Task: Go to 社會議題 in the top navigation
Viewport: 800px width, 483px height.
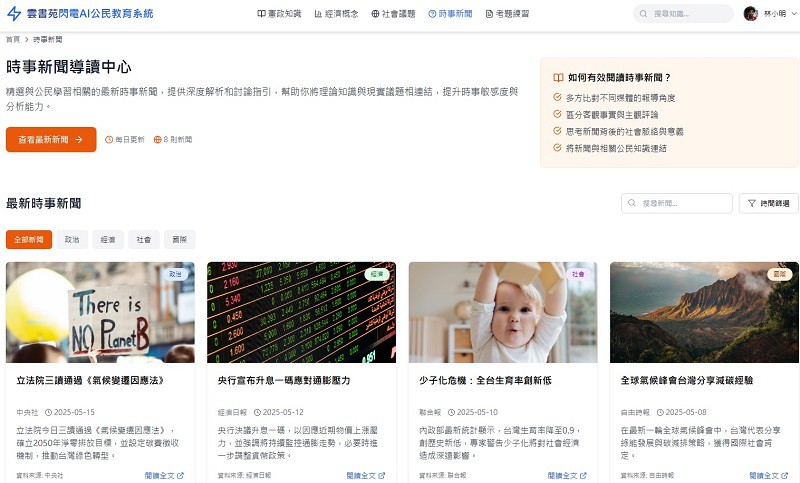Action: 393,14
